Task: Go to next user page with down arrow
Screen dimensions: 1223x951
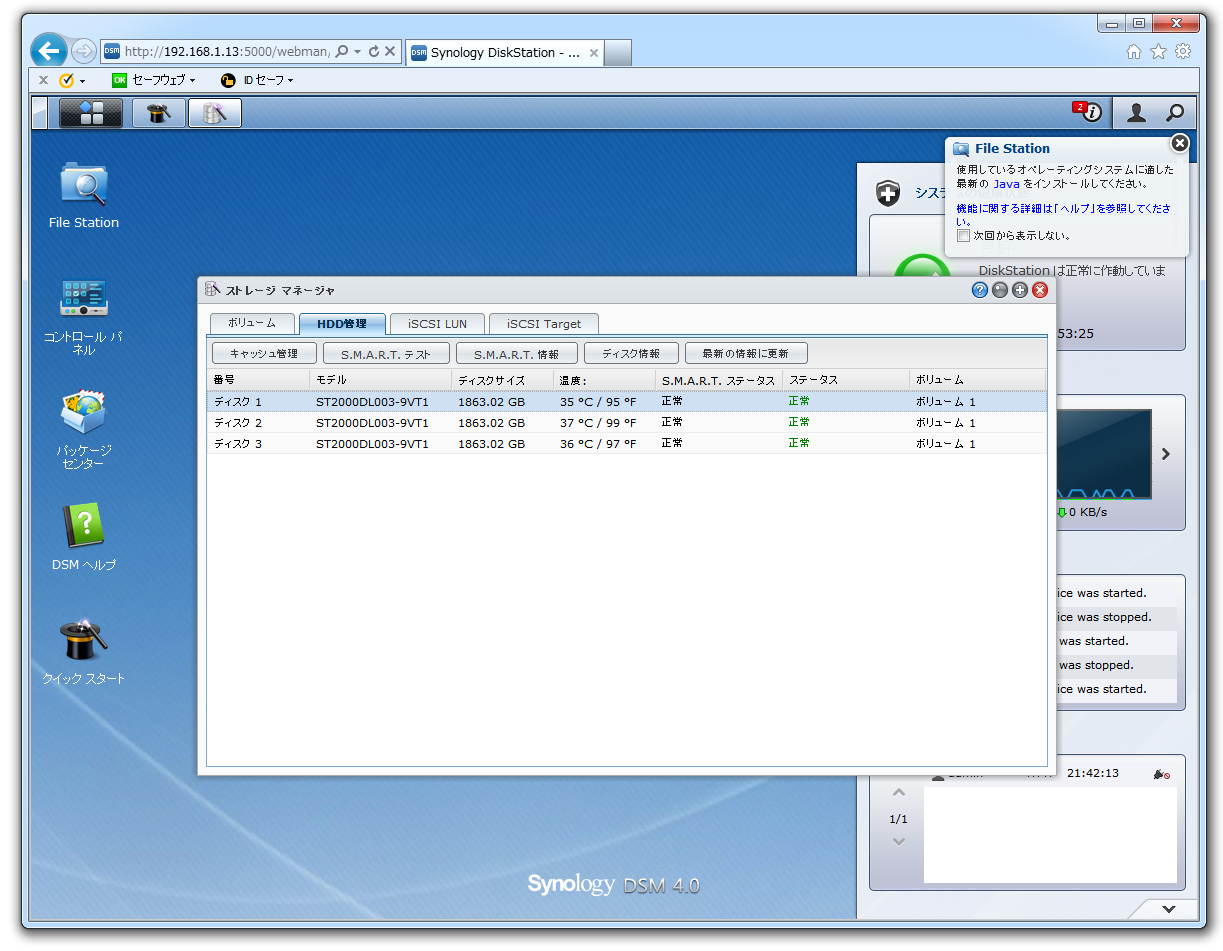Action: [x=898, y=842]
